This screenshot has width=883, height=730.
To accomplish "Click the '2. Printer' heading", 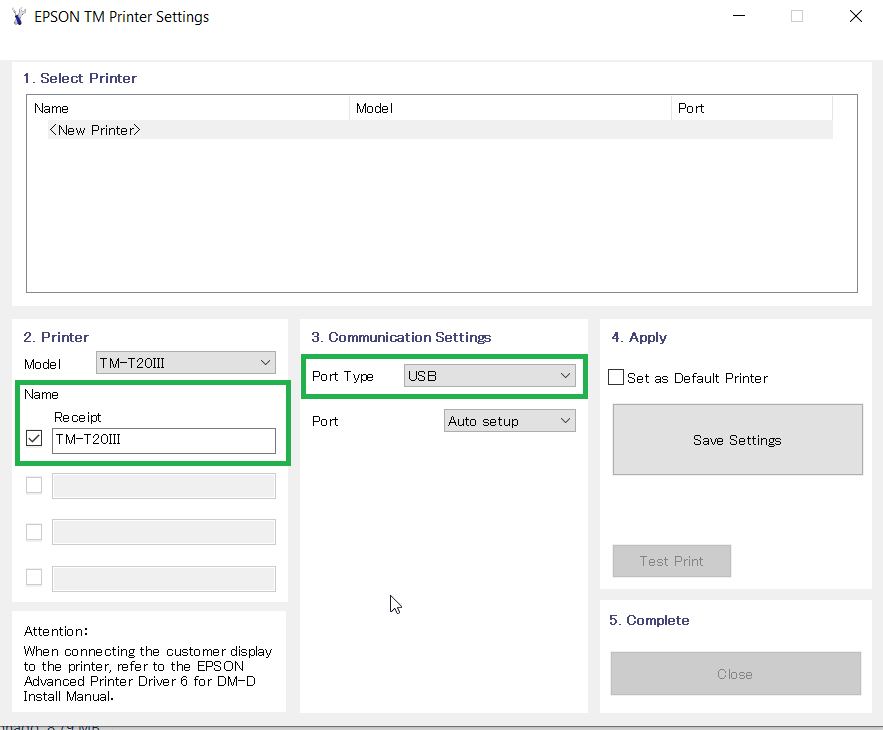I will (56, 337).
